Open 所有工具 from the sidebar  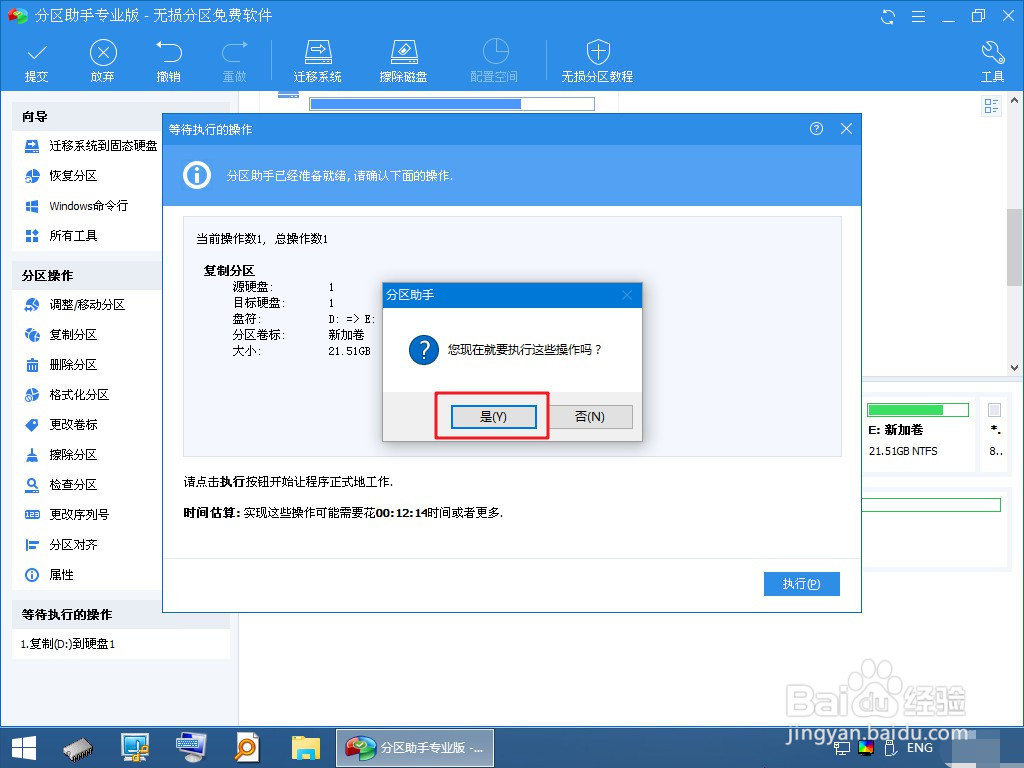tap(61, 236)
